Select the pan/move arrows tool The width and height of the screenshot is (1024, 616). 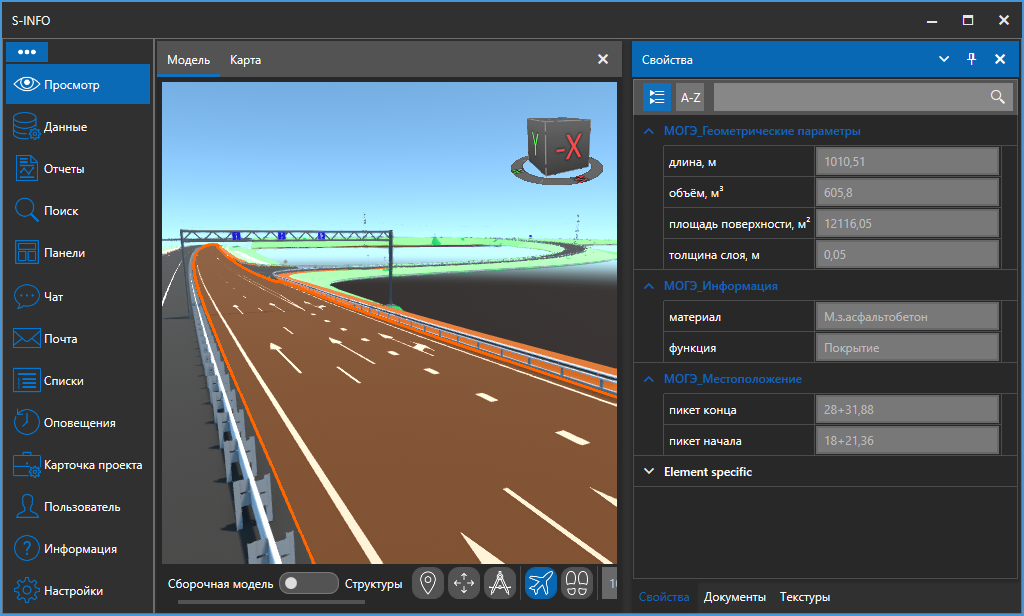coord(464,582)
